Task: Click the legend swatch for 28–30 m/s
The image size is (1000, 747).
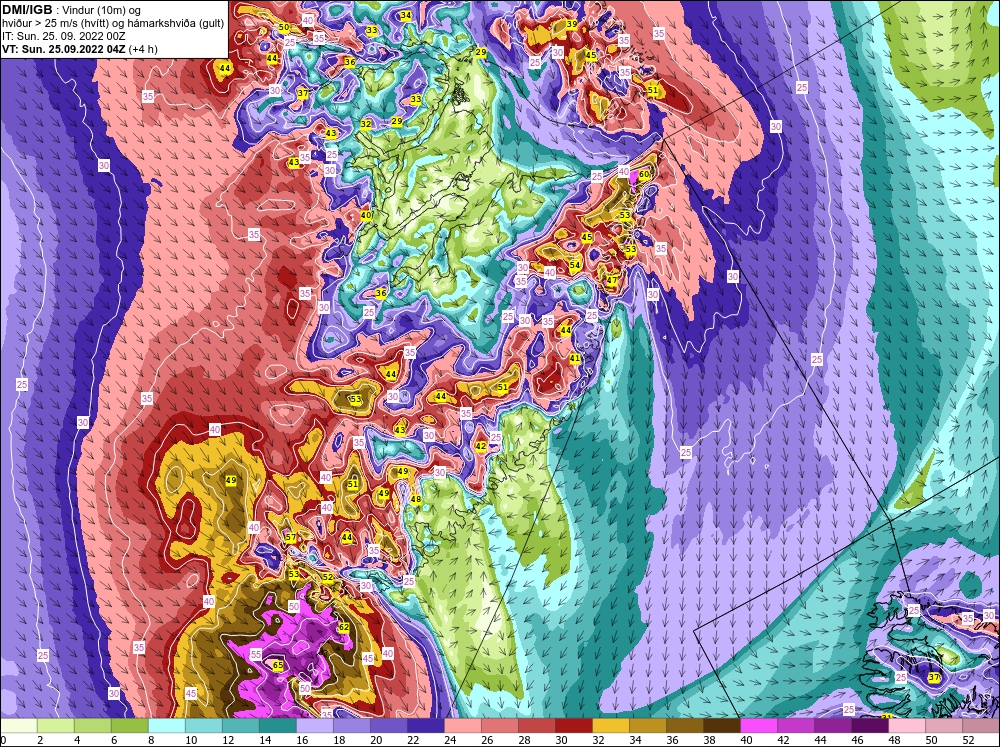Action: [x=537, y=725]
